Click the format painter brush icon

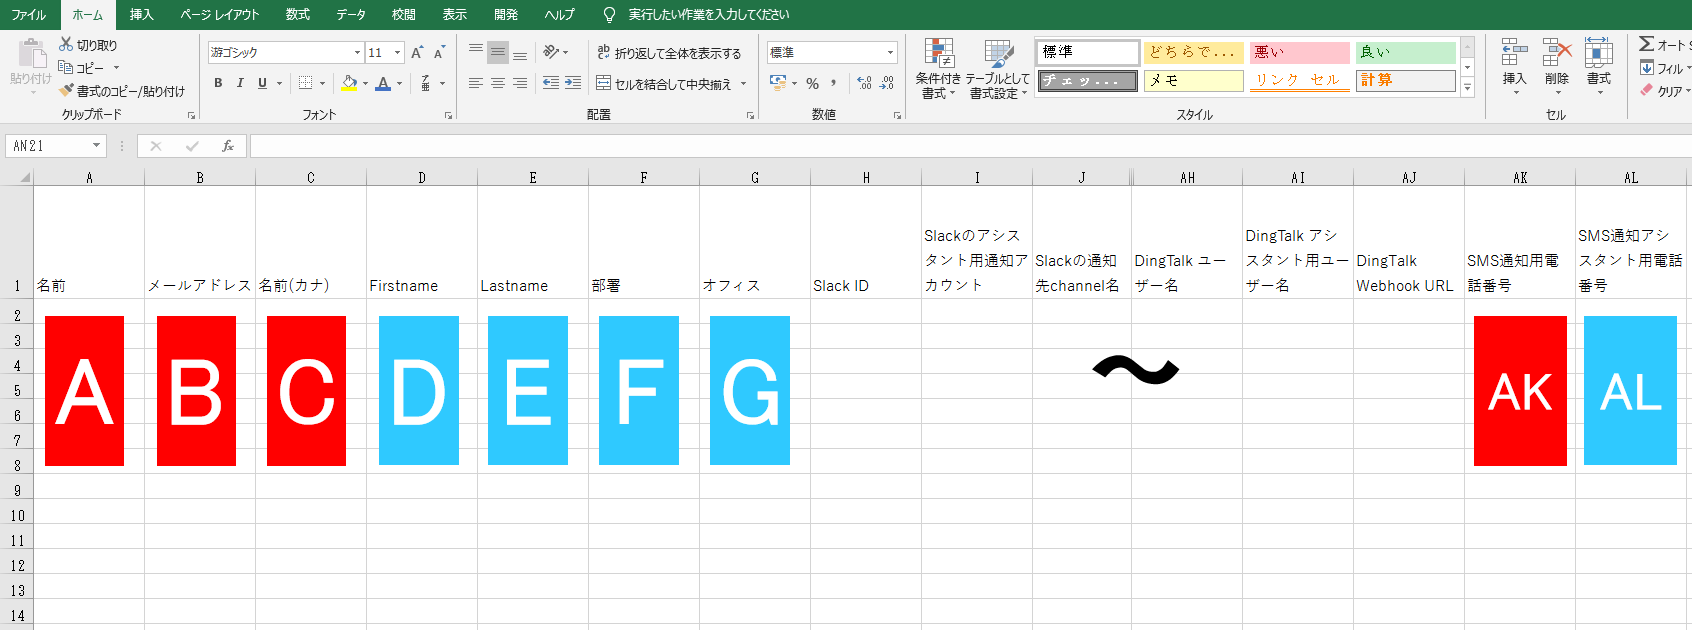click(x=66, y=91)
